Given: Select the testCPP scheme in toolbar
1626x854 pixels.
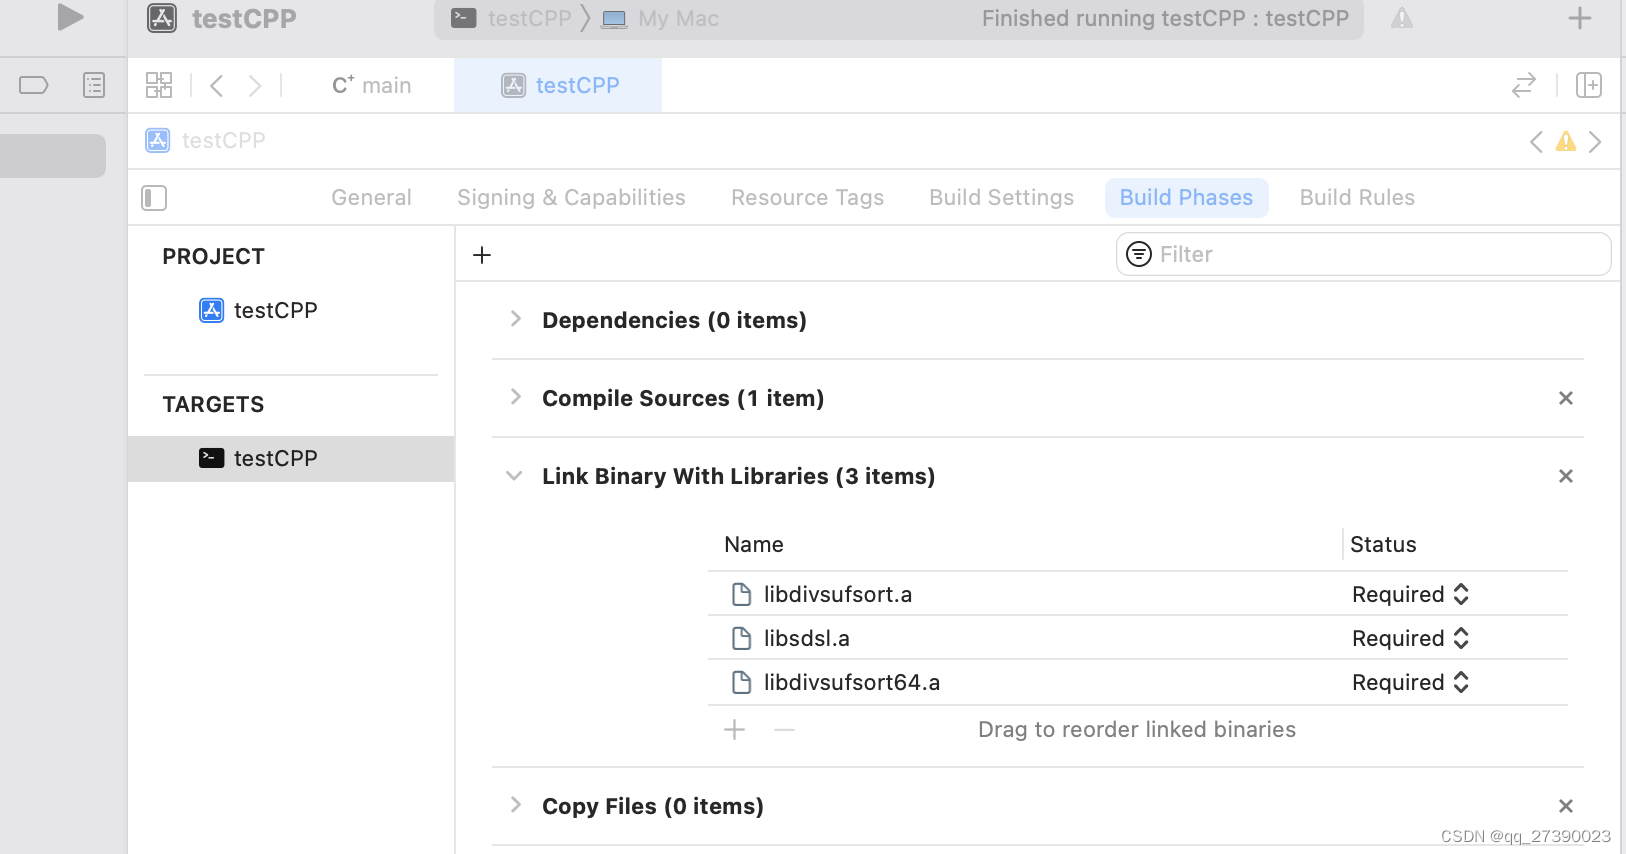Looking at the screenshot, I should point(511,18).
